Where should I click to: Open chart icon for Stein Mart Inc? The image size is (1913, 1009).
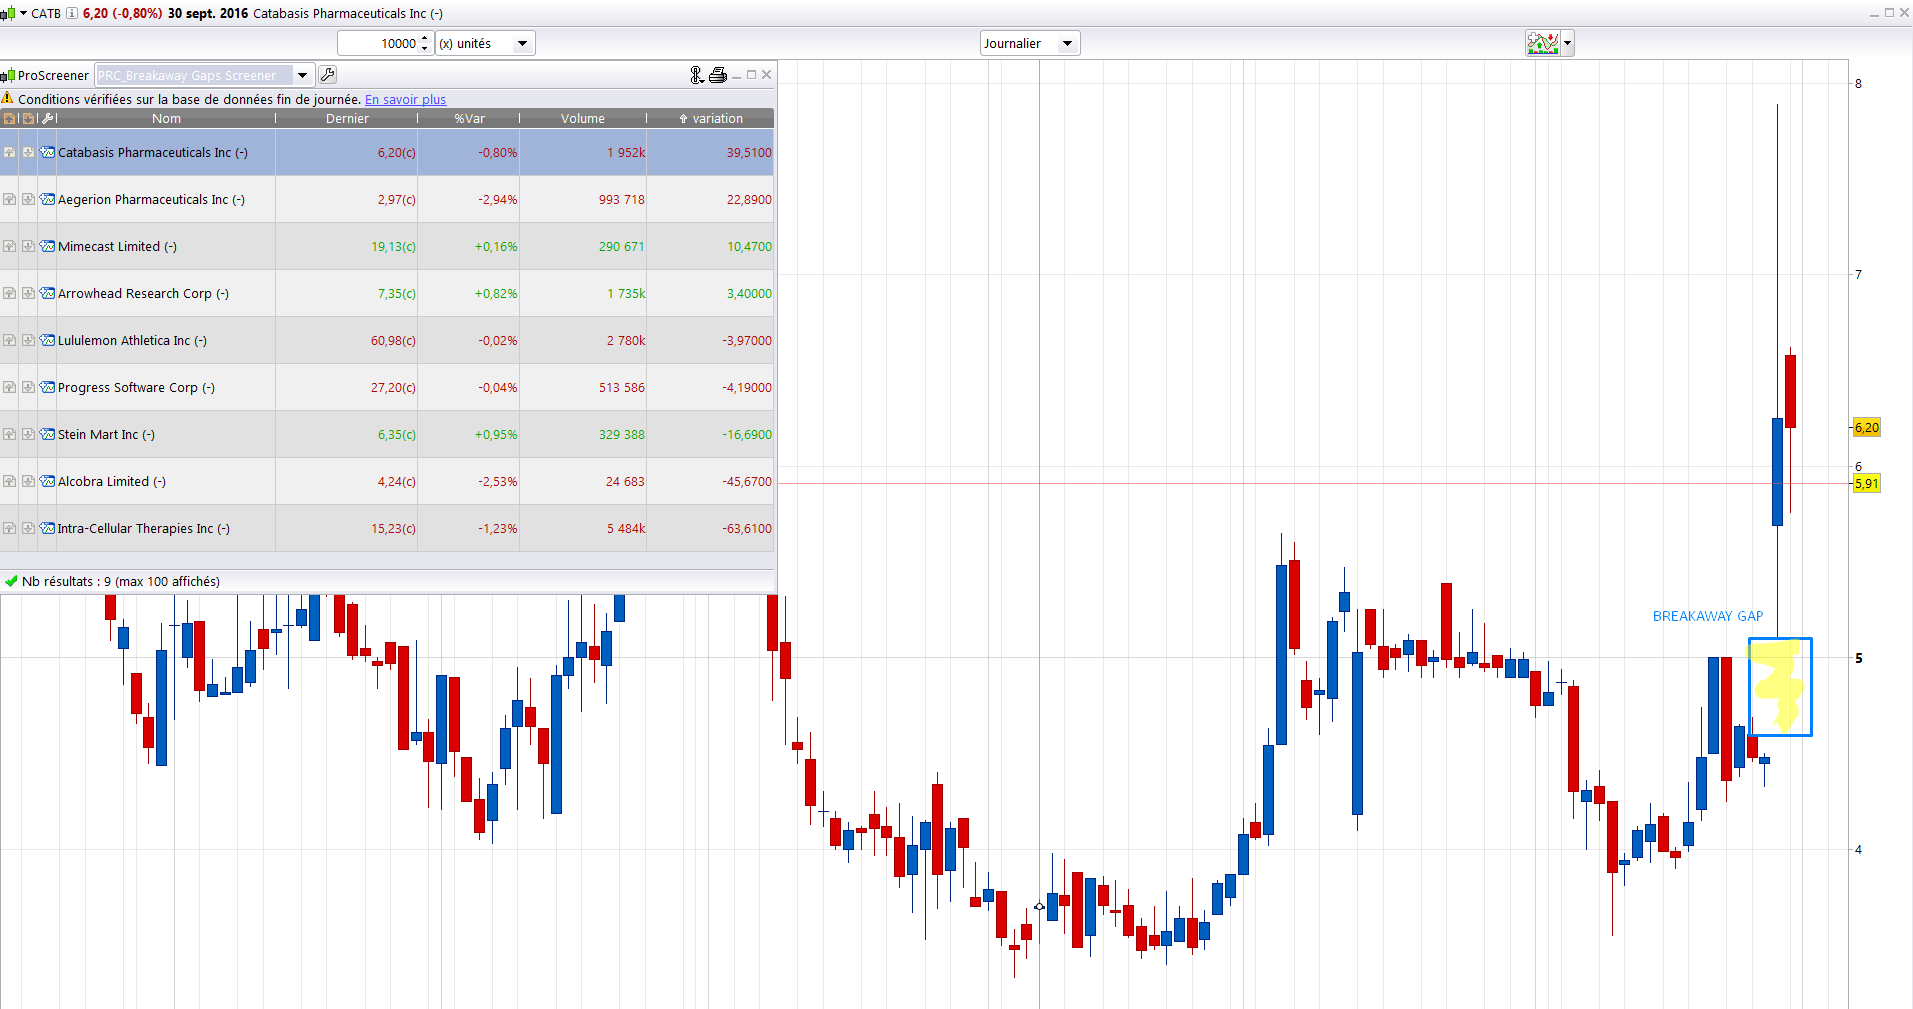(x=47, y=434)
